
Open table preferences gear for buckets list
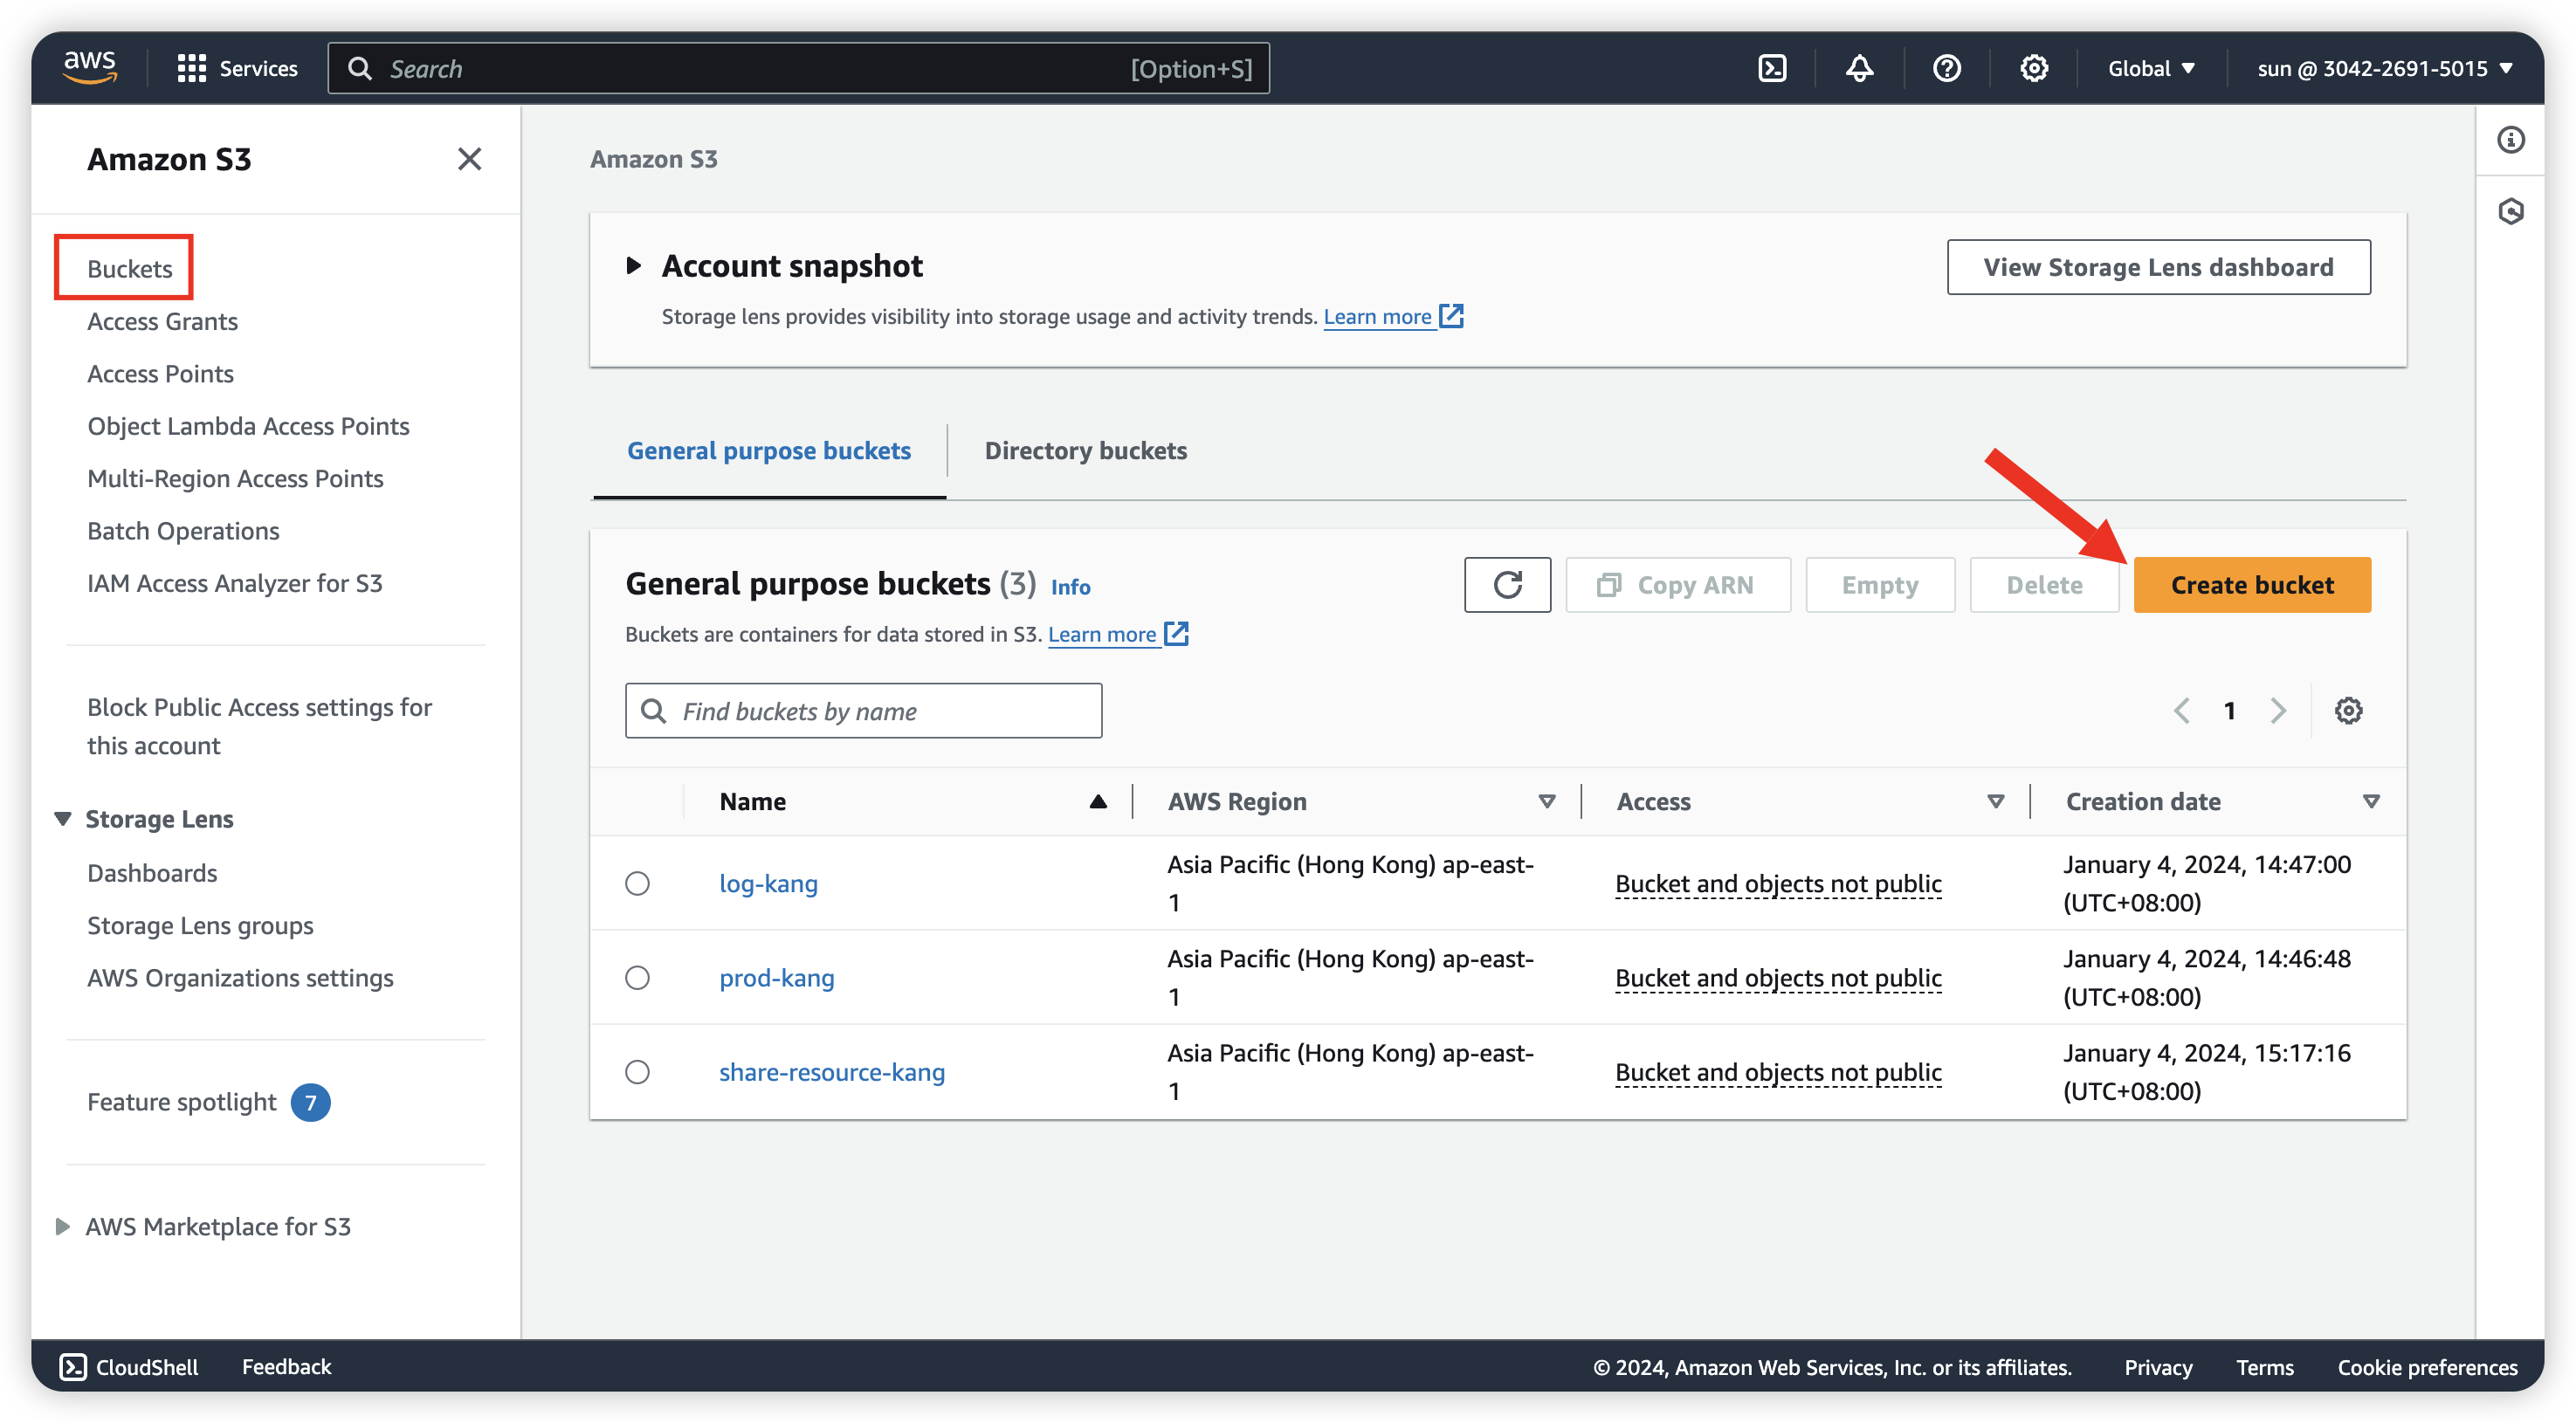(x=2348, y=710)
